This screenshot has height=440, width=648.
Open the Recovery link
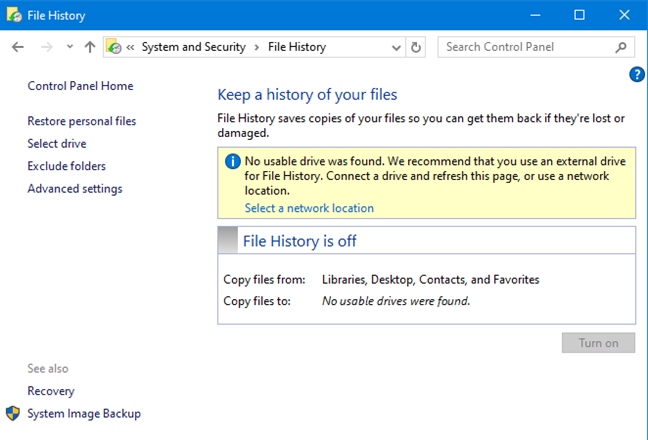point(51,391)
